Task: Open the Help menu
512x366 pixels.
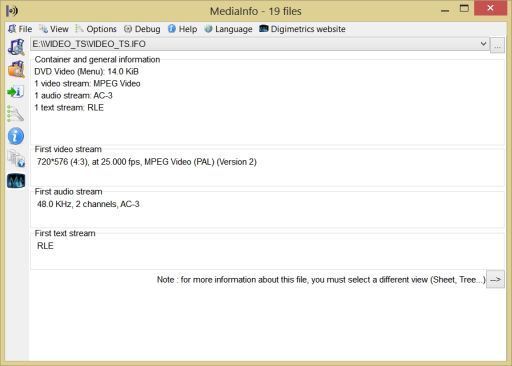Action: pyautogui.click(x=182, y=29)
